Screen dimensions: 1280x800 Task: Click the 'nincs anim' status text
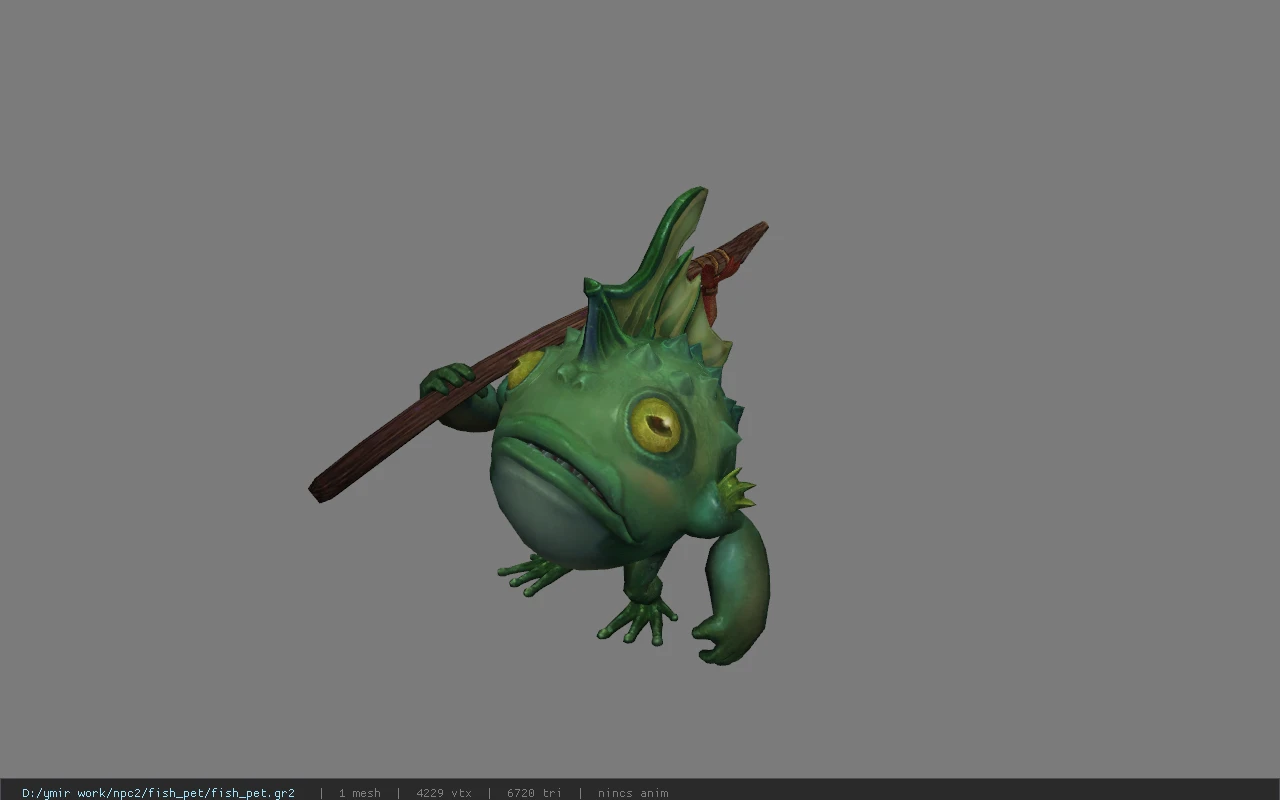click(633, 793)
